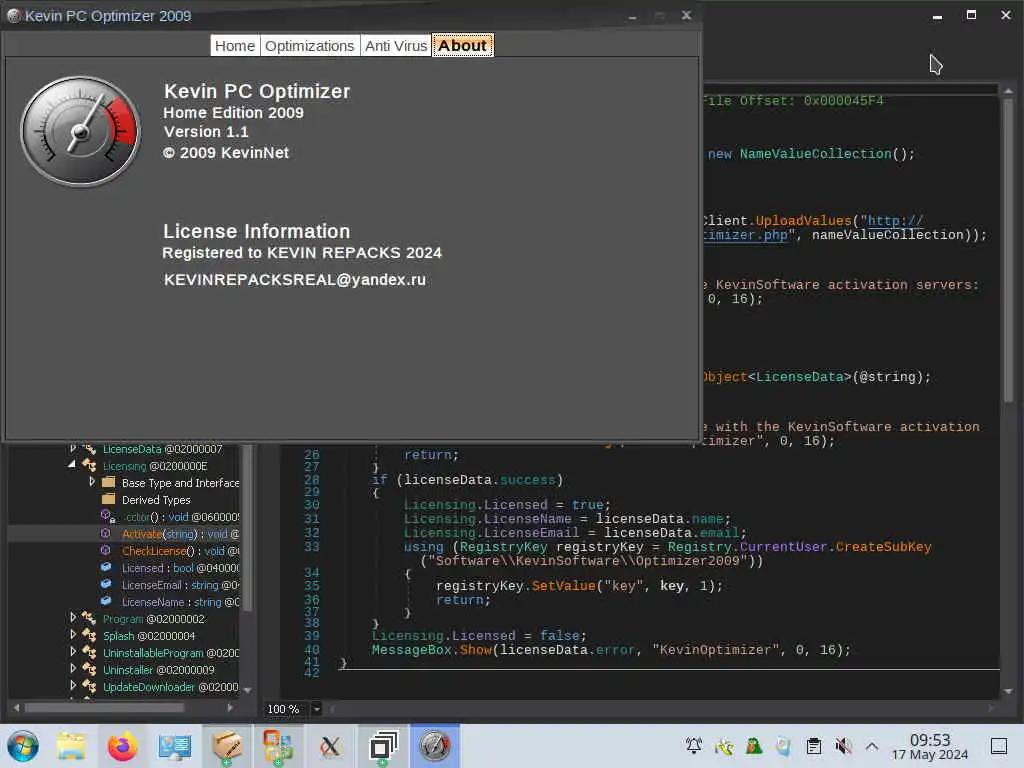Select UpdateDownloader class in tree
This screenshot has width=1024, height=768.
tap(170, 687)
